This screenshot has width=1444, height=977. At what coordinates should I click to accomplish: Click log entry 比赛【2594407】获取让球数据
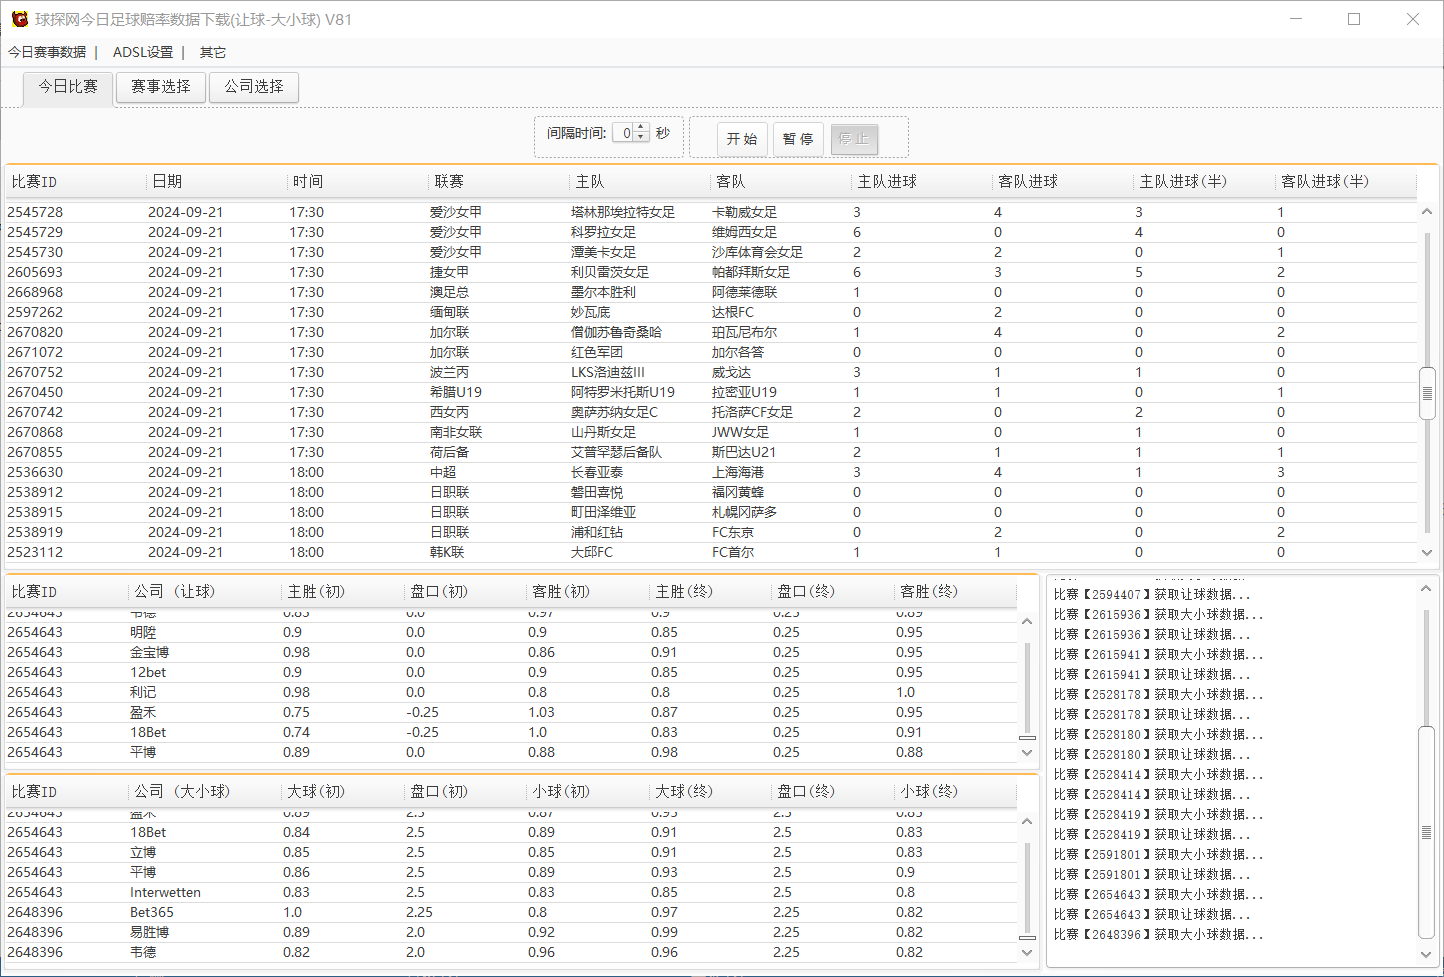click(x=1152, y=594)
